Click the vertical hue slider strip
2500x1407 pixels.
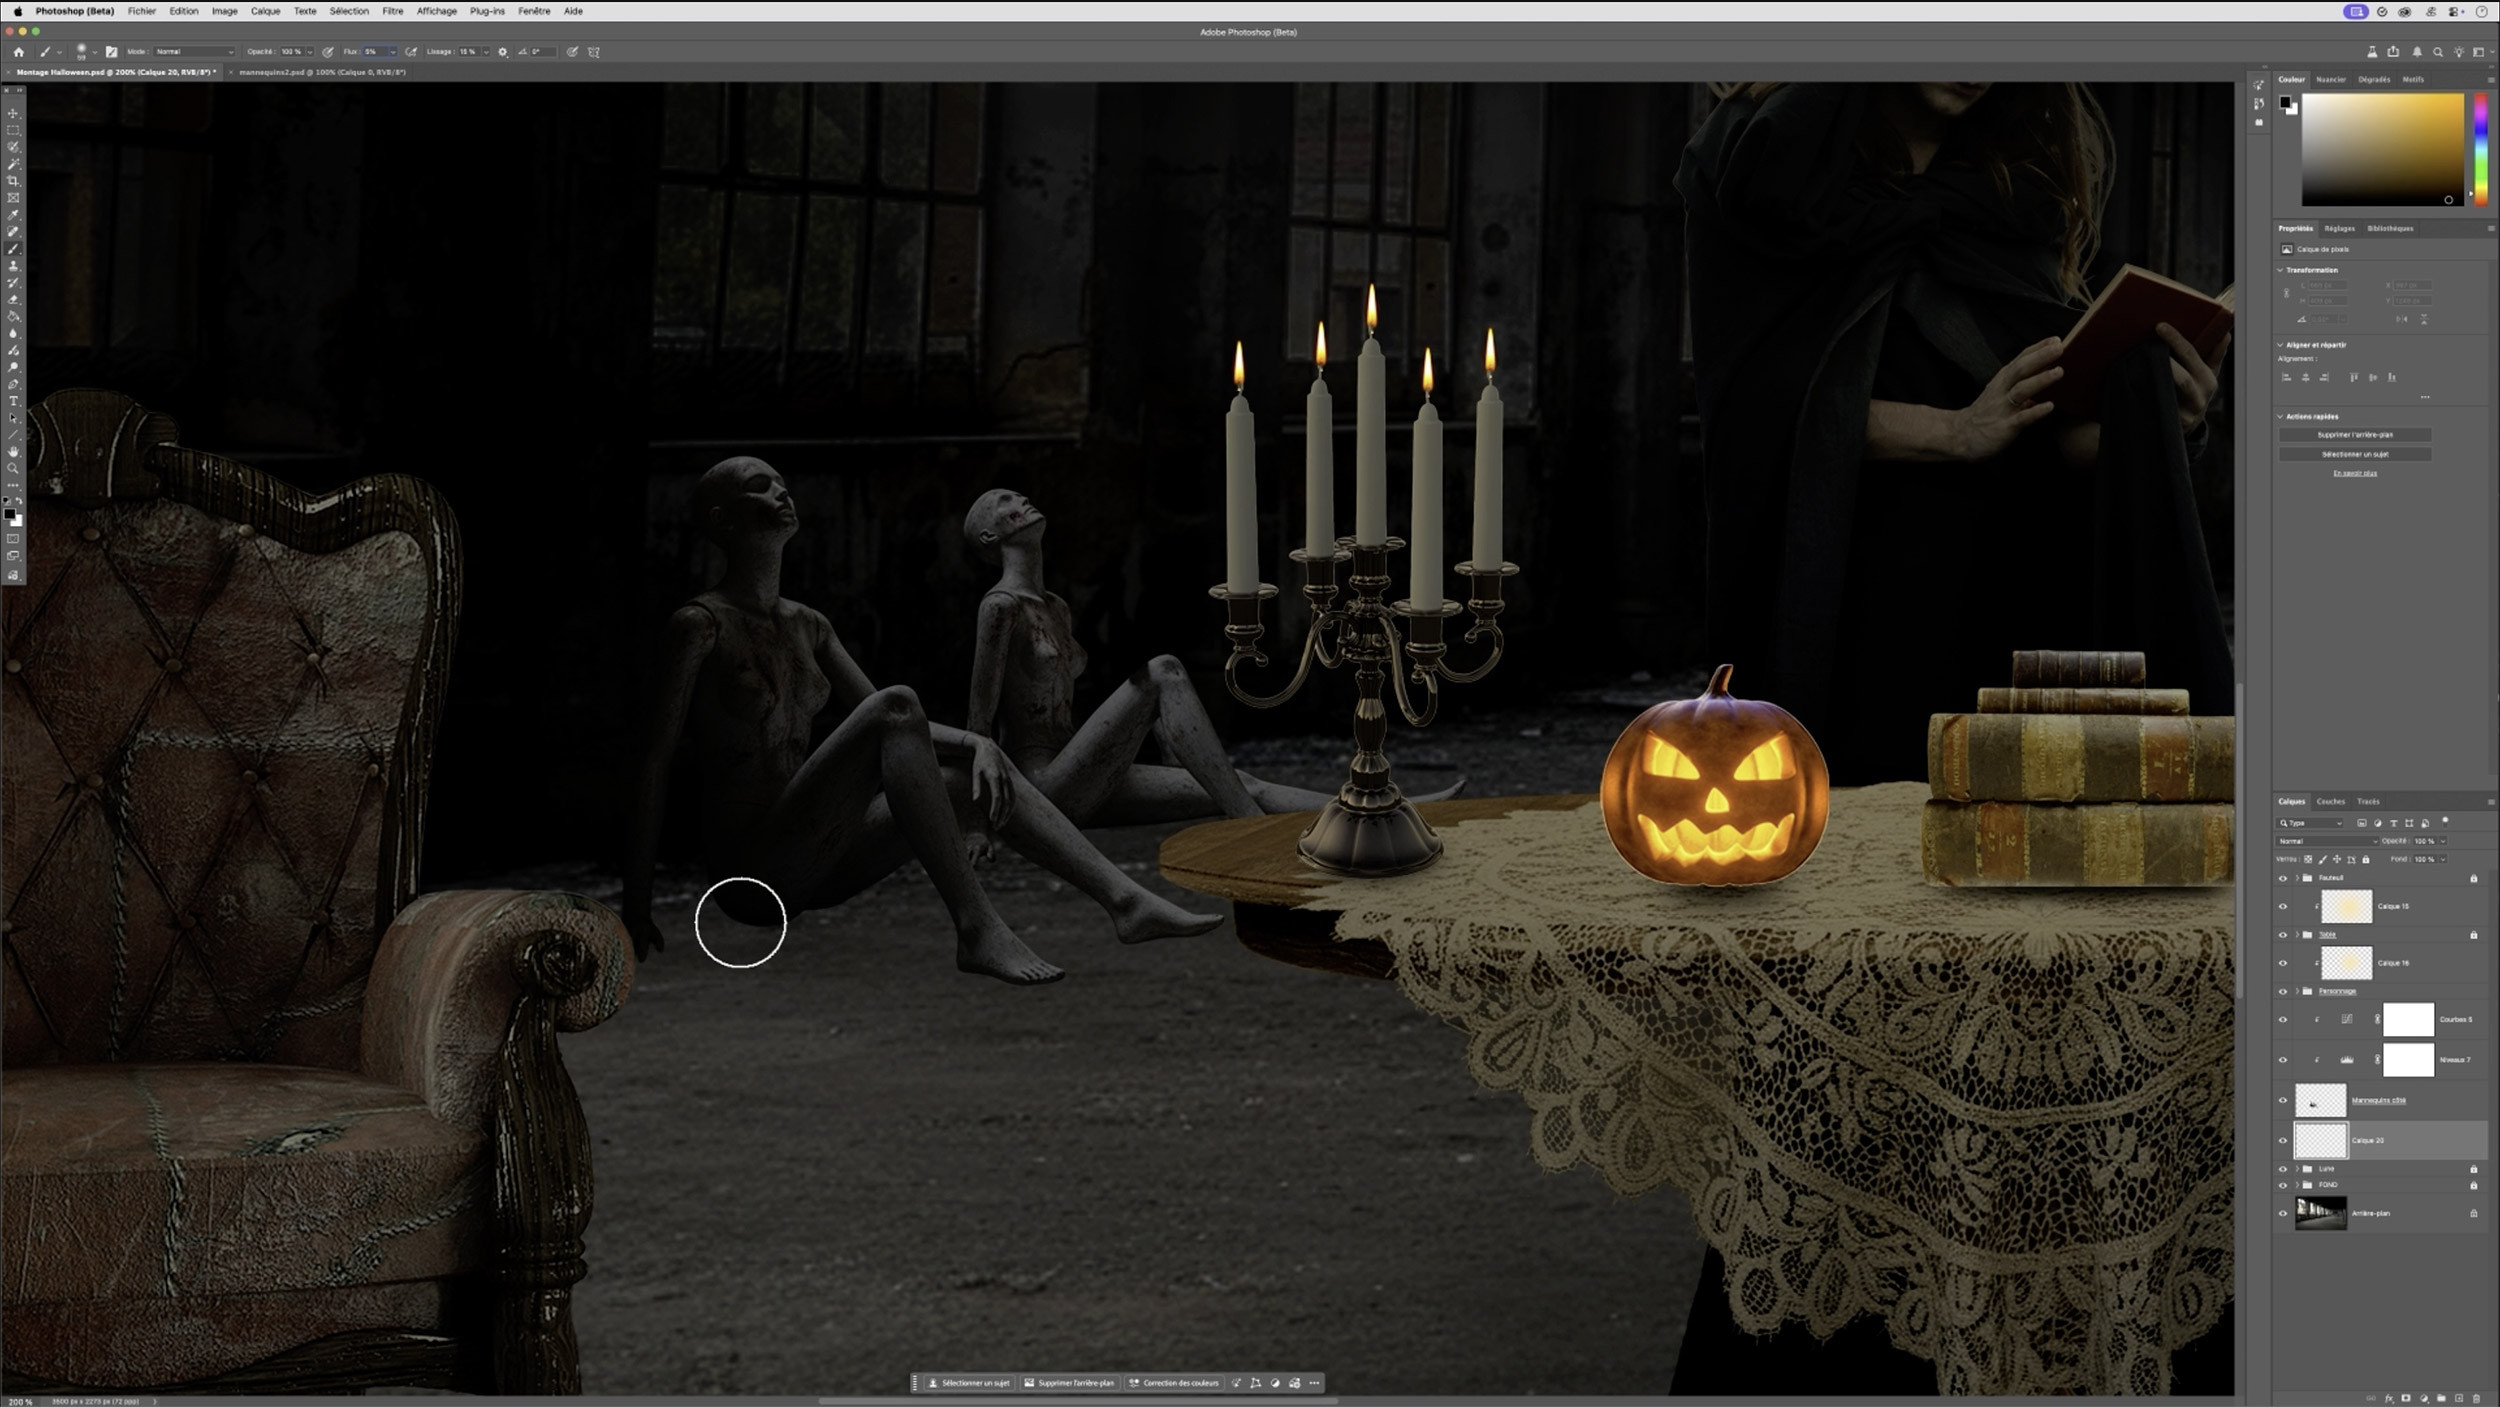(2480, 150)
